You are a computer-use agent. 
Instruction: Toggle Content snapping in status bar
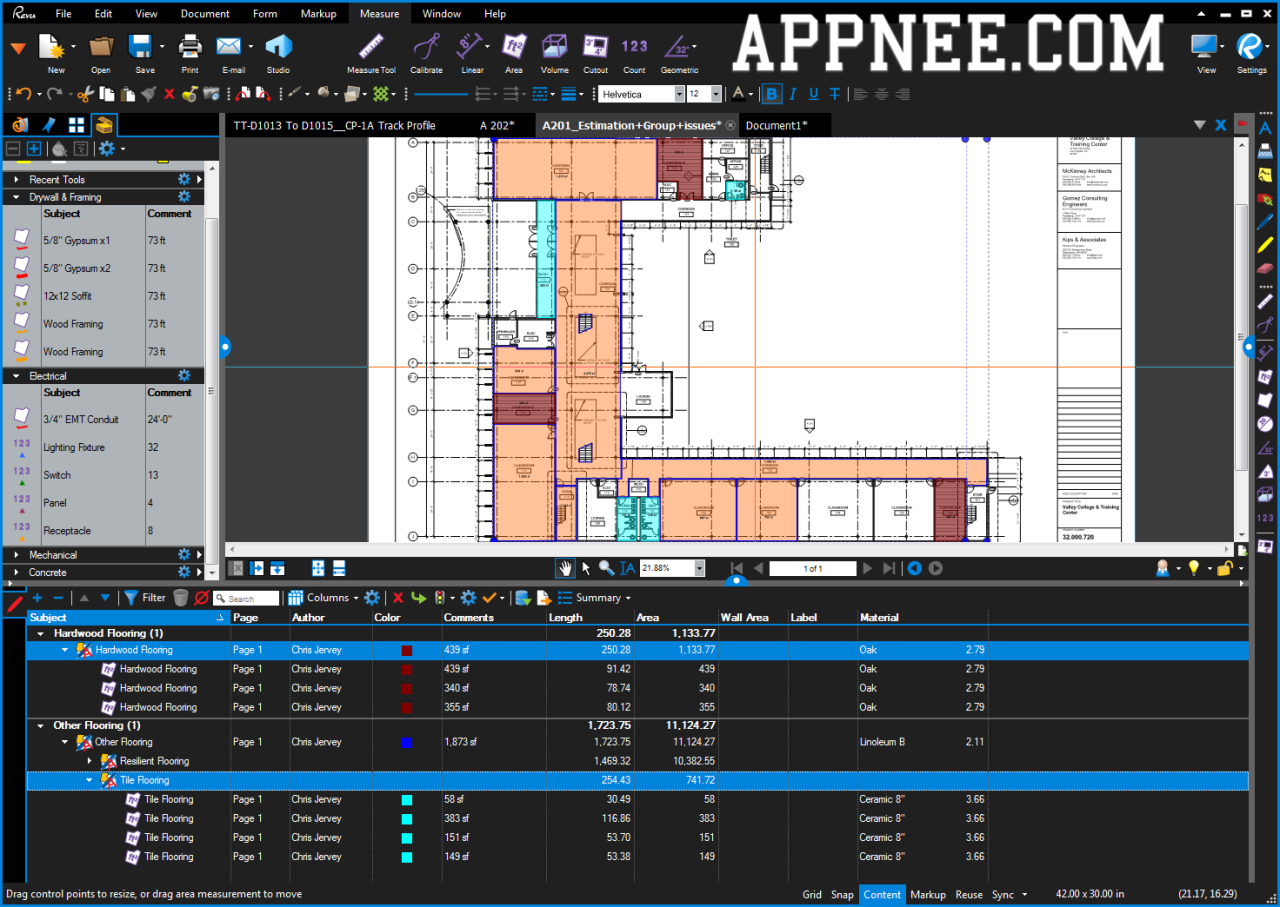882,895
